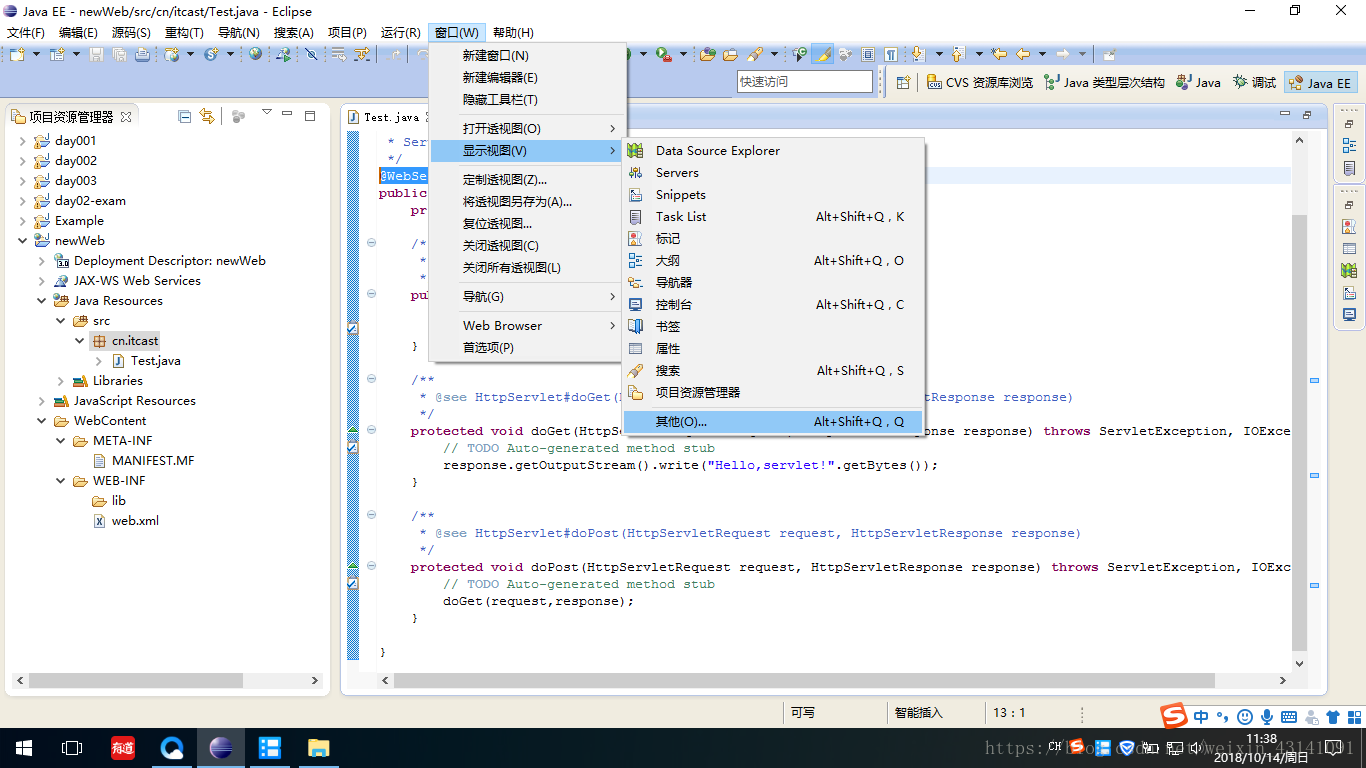Toggle Show Whitespace Characters in toolbar
Viewport: 1366px width, 768px height.
[890, 54]
